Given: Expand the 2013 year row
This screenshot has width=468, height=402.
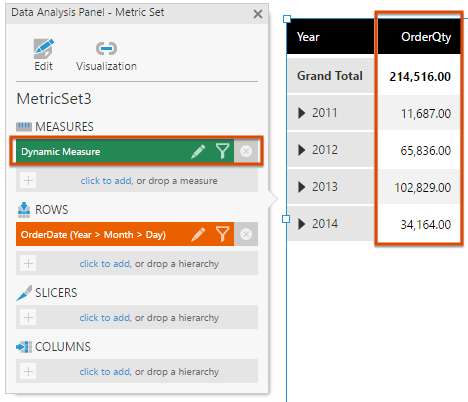Looking at the screenshot, I should (302, 187).
